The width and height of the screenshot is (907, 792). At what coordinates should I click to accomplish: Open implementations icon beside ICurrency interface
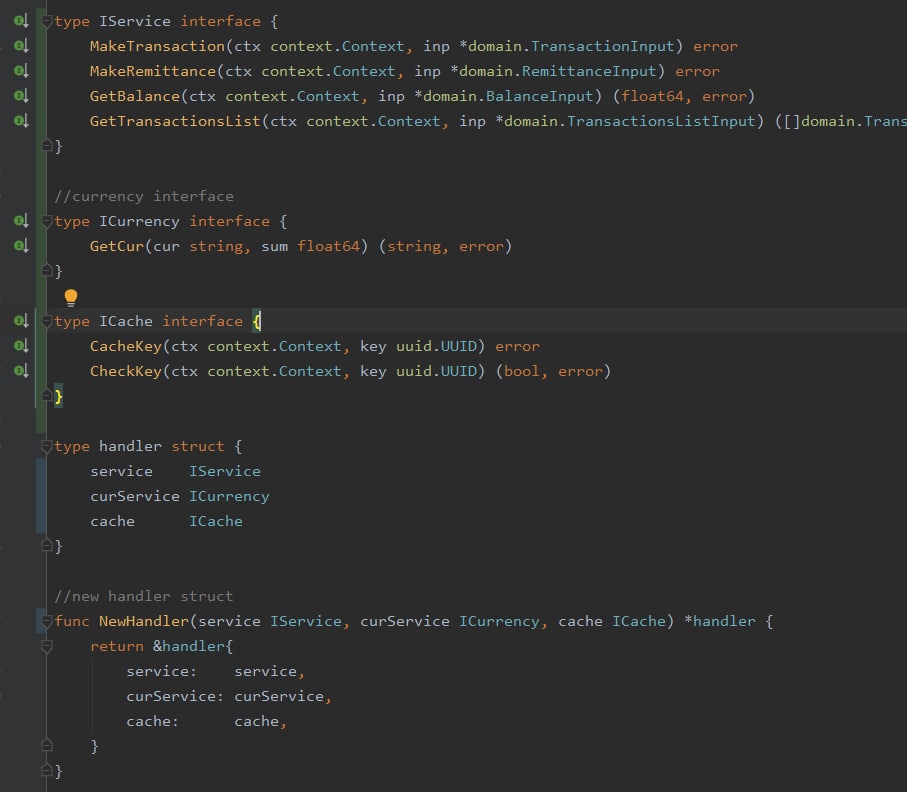tap(21, 221)
